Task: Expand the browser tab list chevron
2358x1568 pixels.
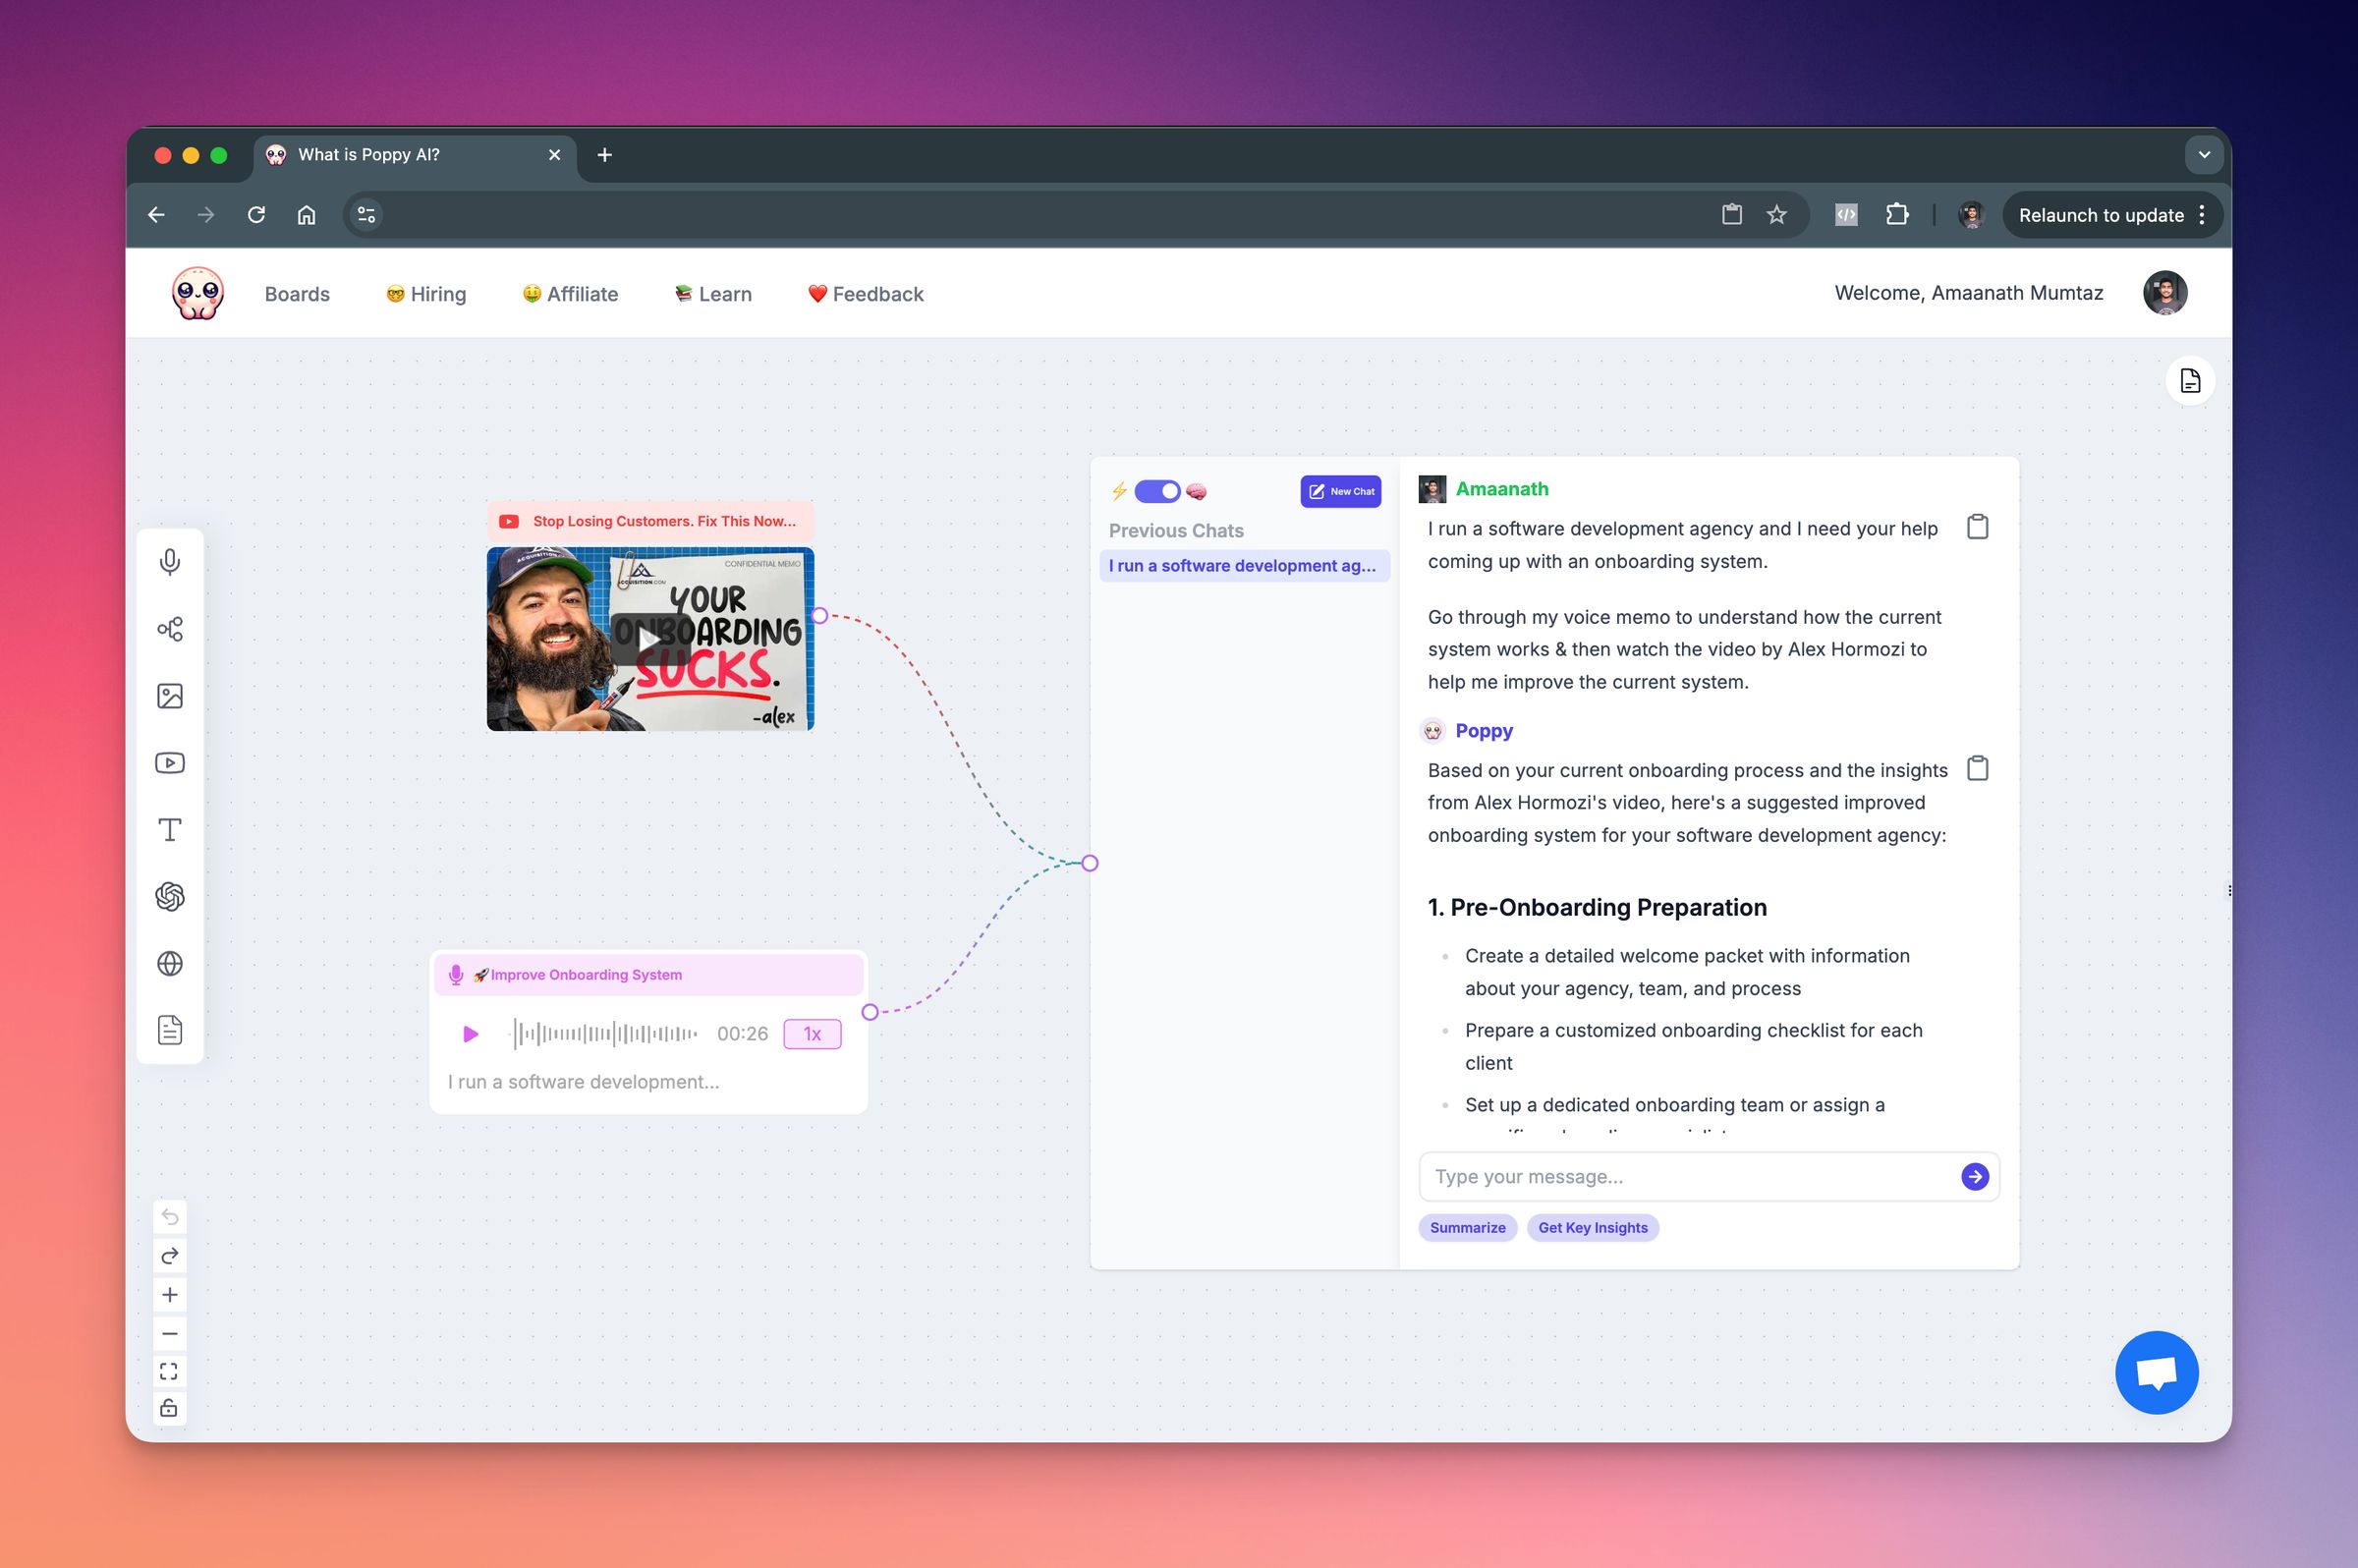Action: (2204, 154)
